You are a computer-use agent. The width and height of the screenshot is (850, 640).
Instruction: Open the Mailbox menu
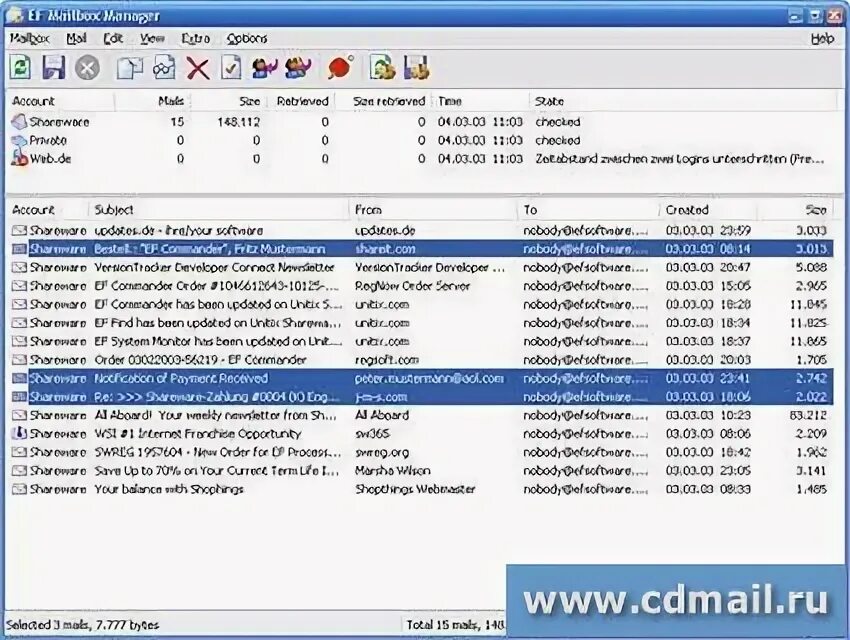[30, 38]
